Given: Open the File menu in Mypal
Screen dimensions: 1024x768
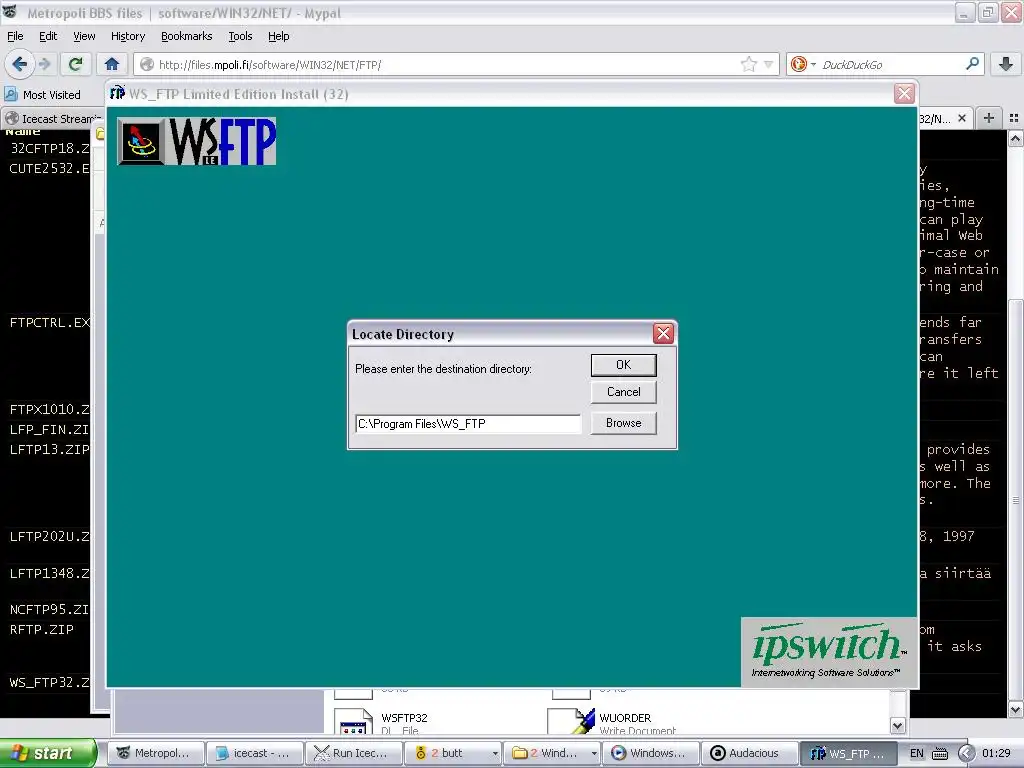Looking at the screenshot, I should 15,36.
